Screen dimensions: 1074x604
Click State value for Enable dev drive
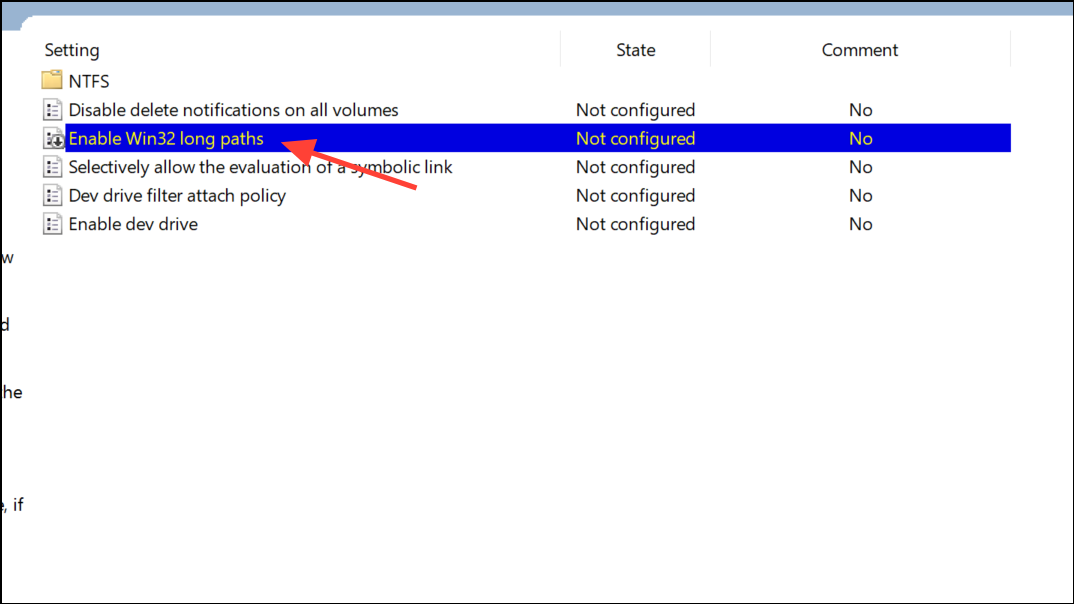pos(635,224)
